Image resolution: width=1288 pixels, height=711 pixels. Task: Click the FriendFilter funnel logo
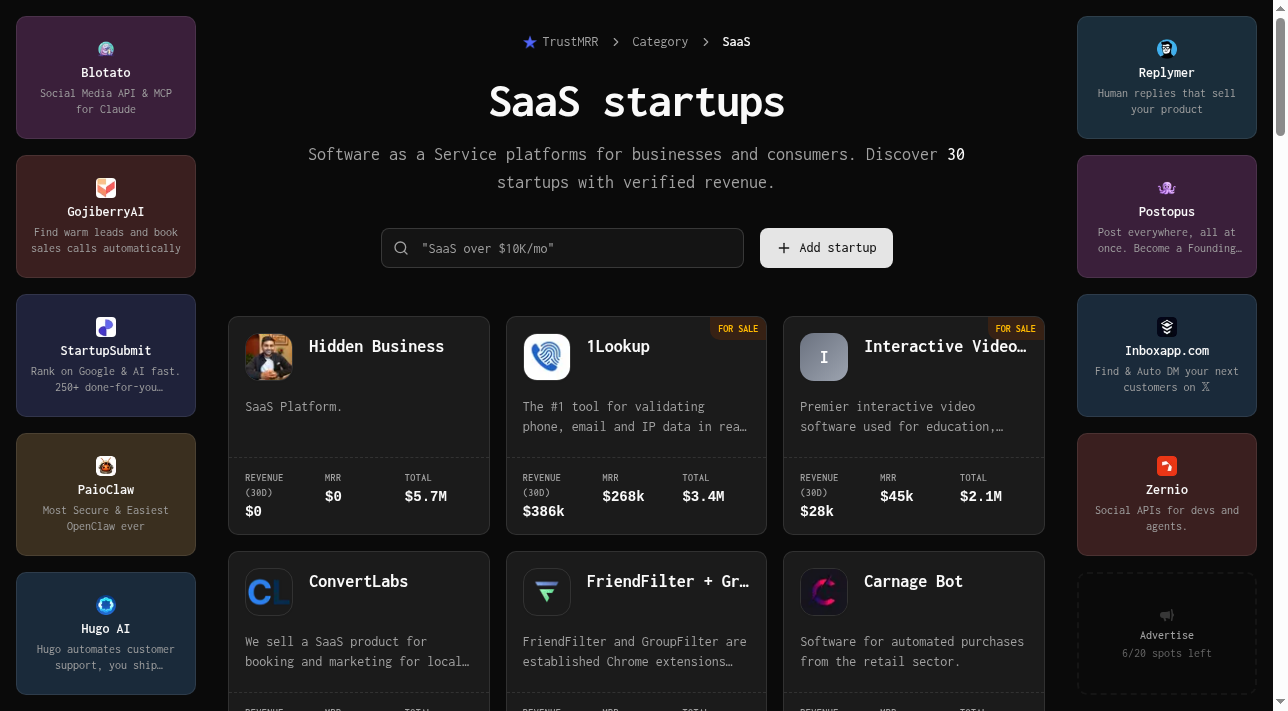[547, 592]
